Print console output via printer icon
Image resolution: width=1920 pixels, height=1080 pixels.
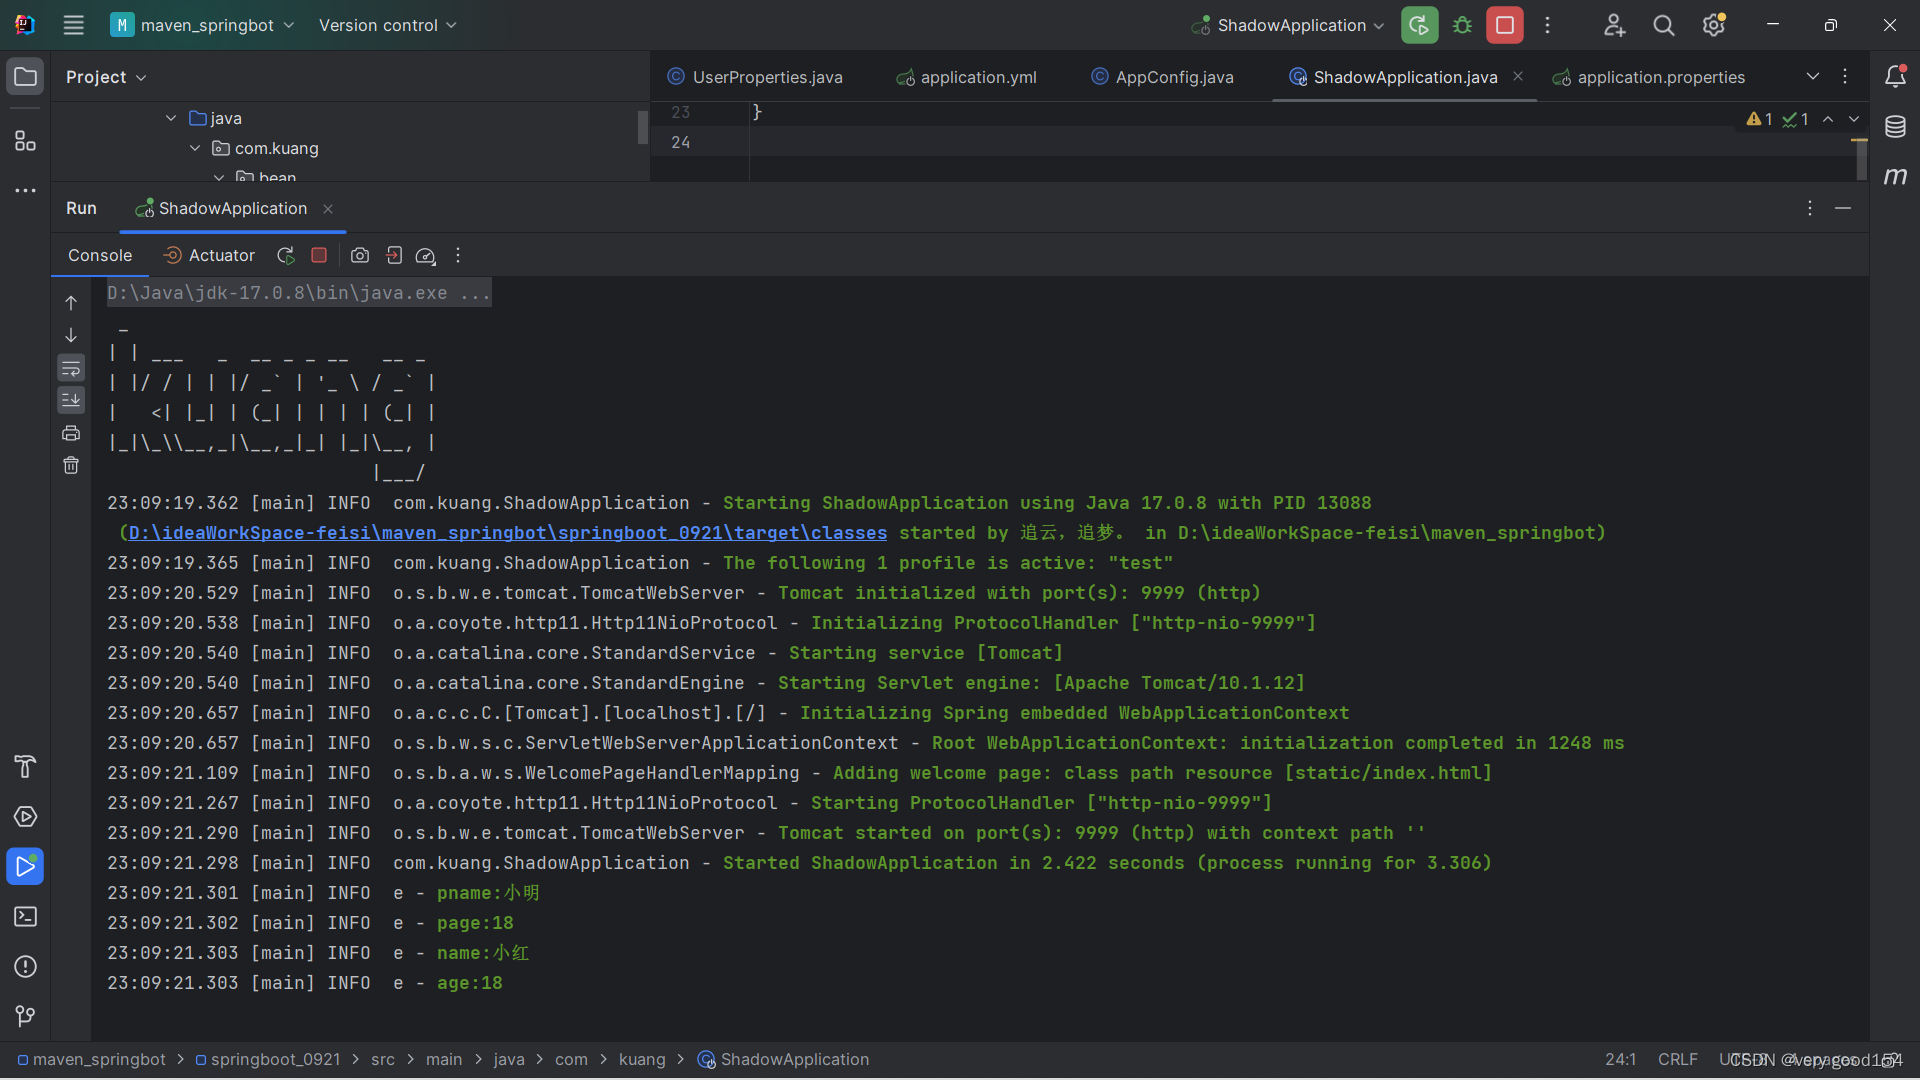click(70, 433)
